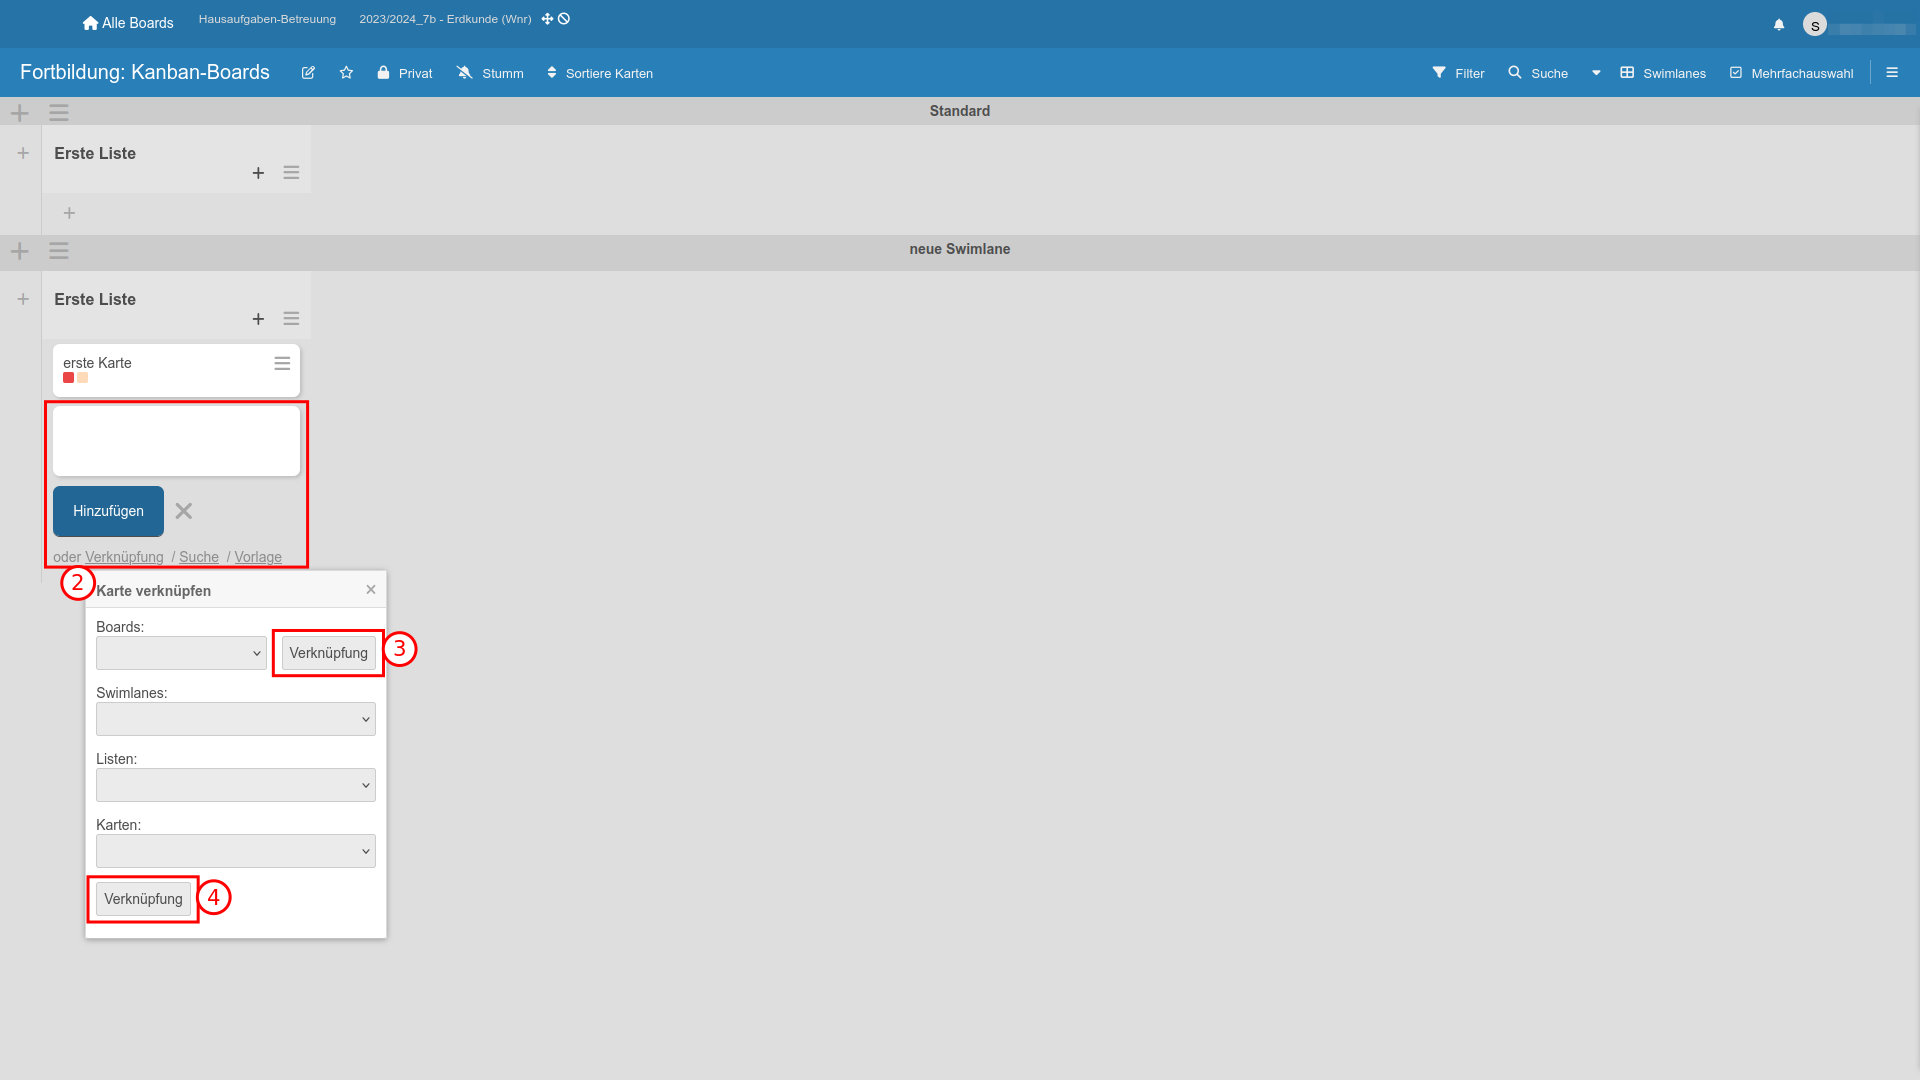Enable Mehrfachauswahl multi-selection

click(1791, 73)
